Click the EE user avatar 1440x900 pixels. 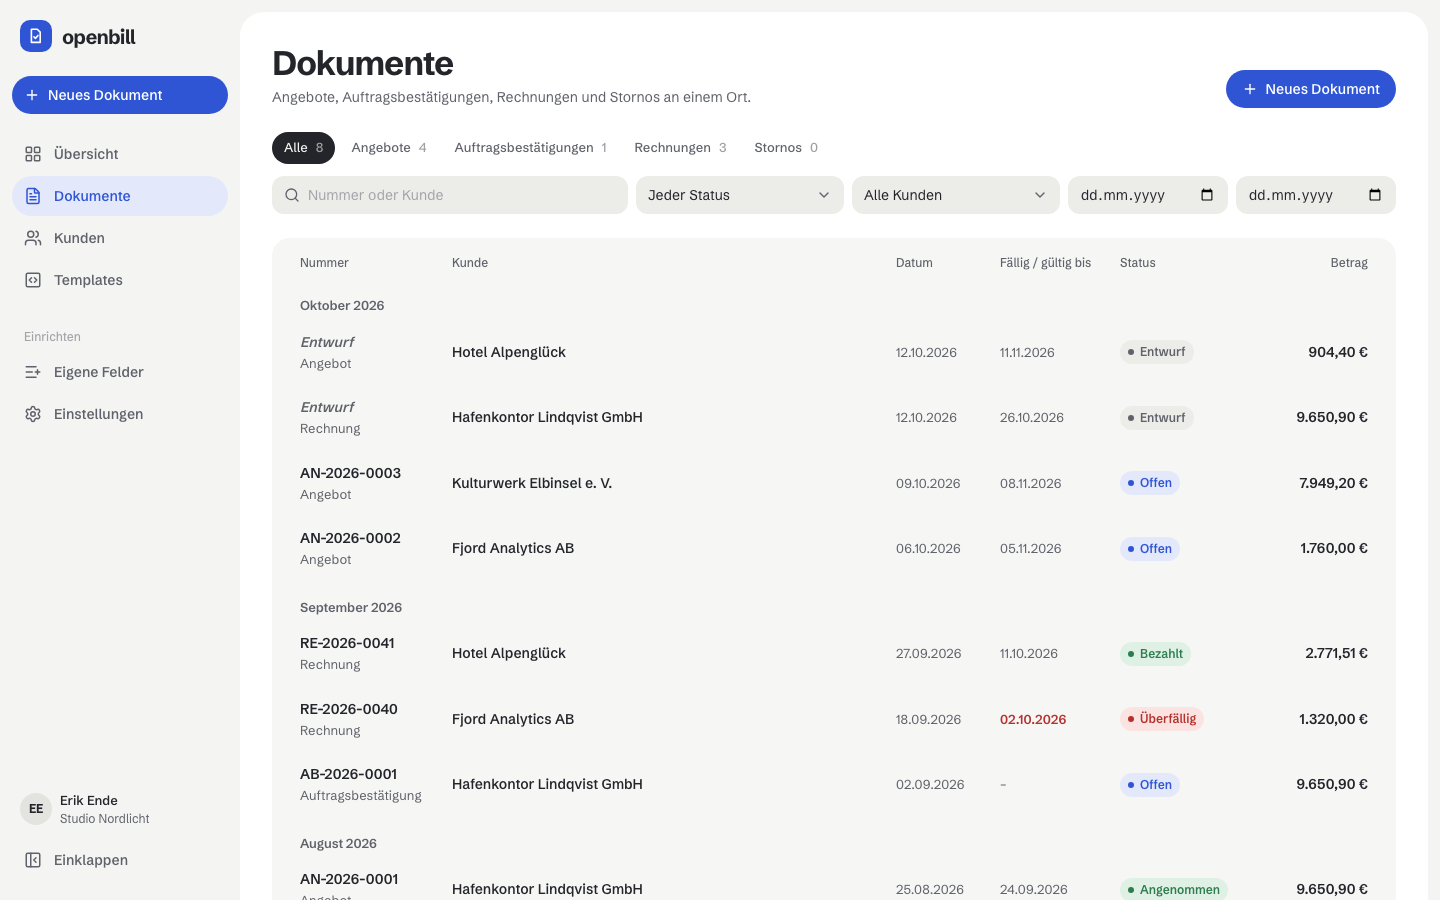(36, 809)
